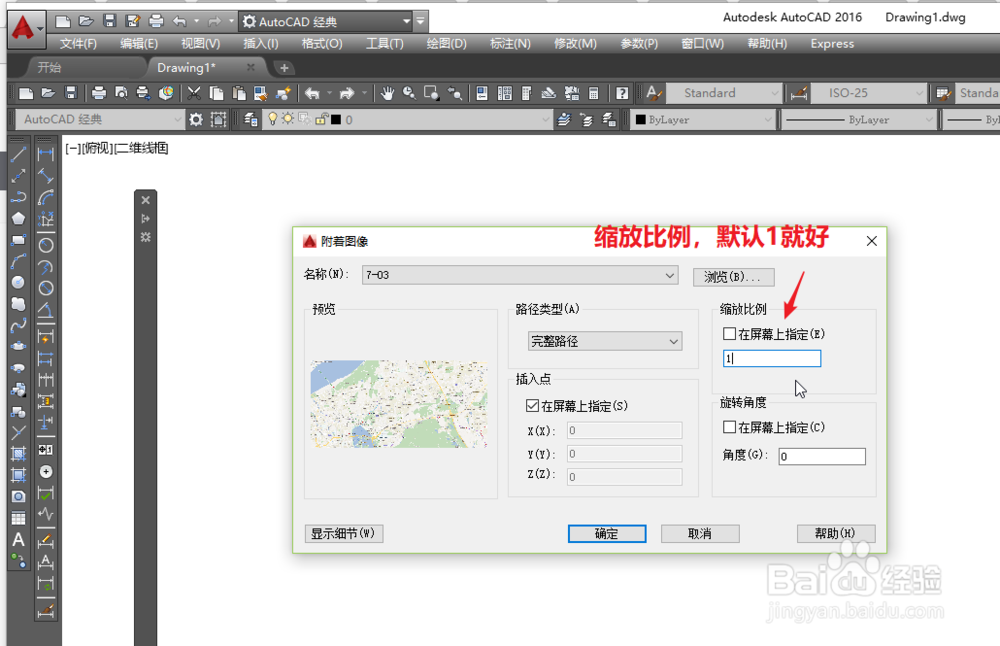1000x646 pixels.
Task: Click the rotation angle input field
Action: pyautogui.click(x=821, y=456)
